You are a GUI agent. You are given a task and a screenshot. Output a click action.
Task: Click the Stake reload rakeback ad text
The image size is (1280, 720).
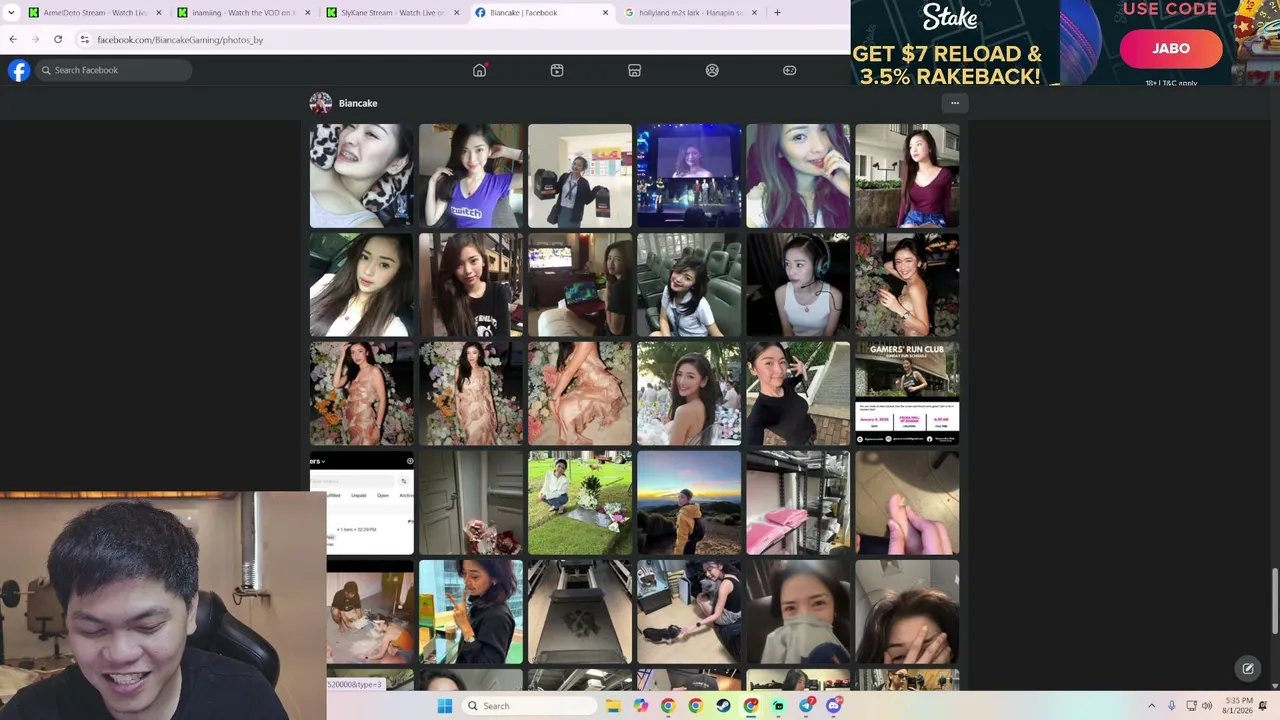[x=947, y=65]
